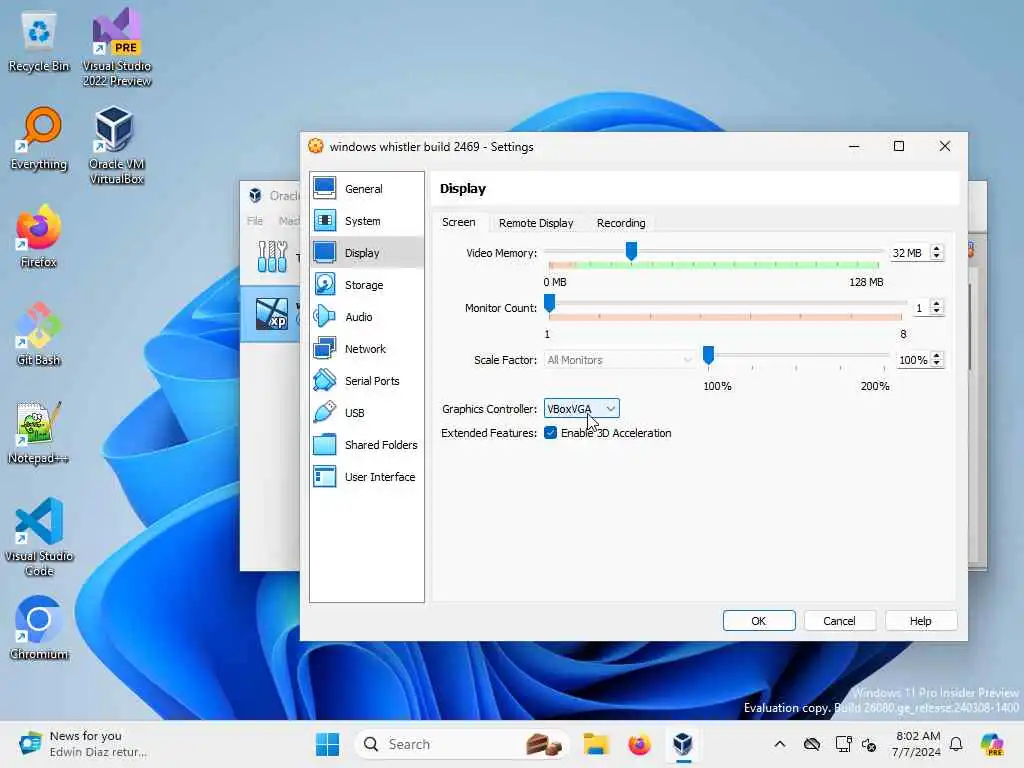
Task: Switch to the Recording tab
Action: click(621, 223)
